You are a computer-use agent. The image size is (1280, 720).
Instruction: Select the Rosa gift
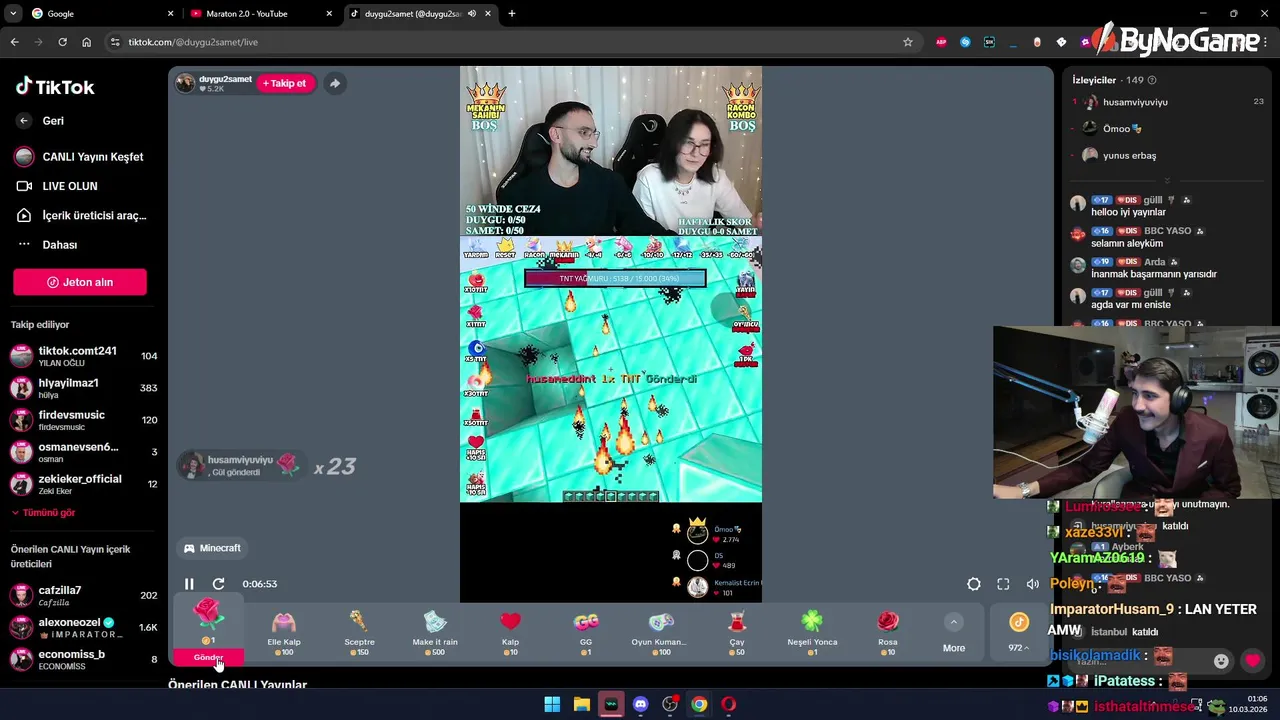coord(888,632)
